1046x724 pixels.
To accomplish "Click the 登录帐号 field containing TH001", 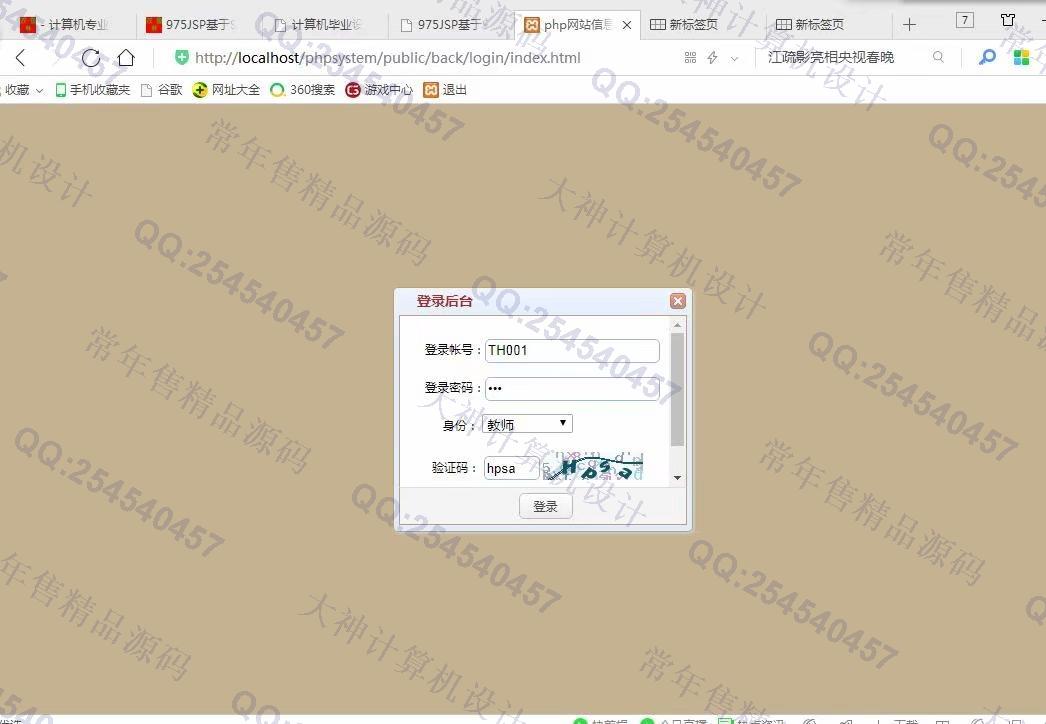I will pos(572,350).
